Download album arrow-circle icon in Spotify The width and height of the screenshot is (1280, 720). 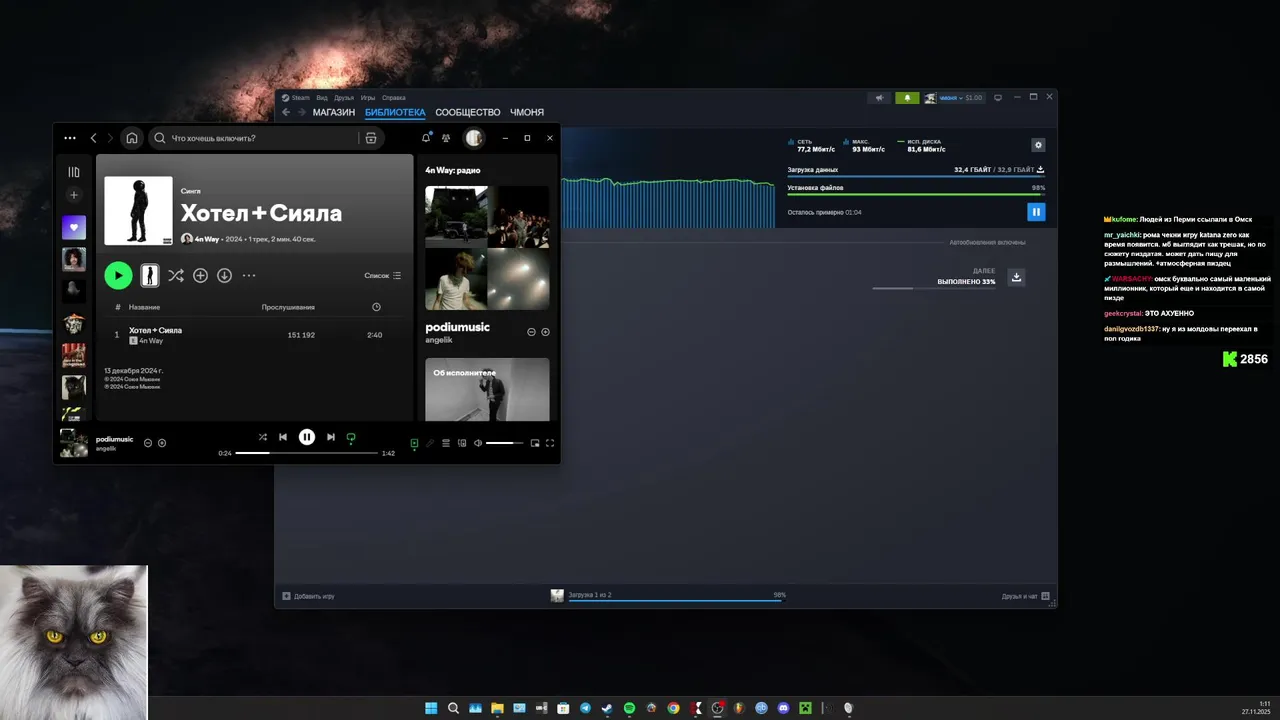224,275
